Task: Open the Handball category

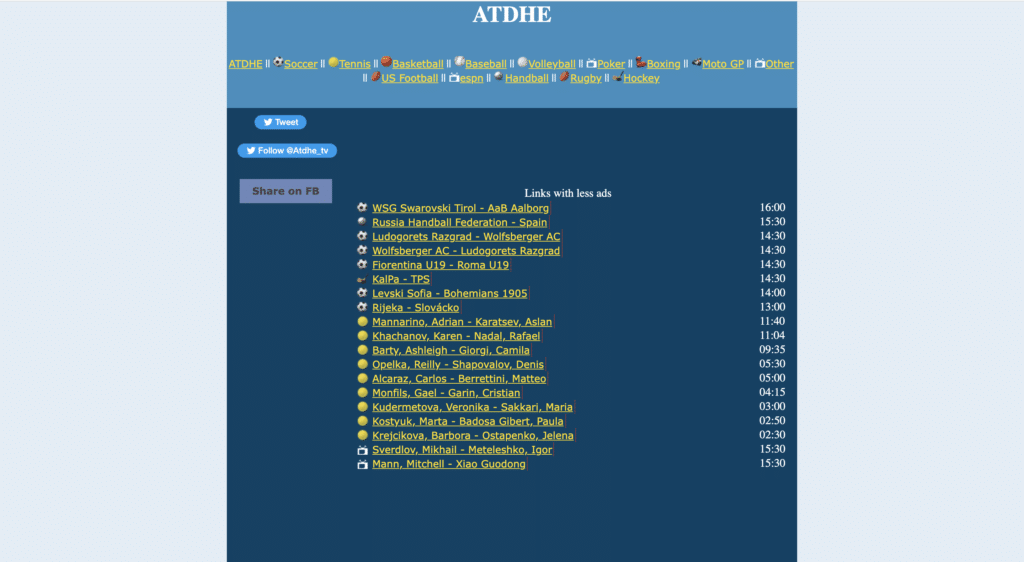Action: [x=526, y=78]
